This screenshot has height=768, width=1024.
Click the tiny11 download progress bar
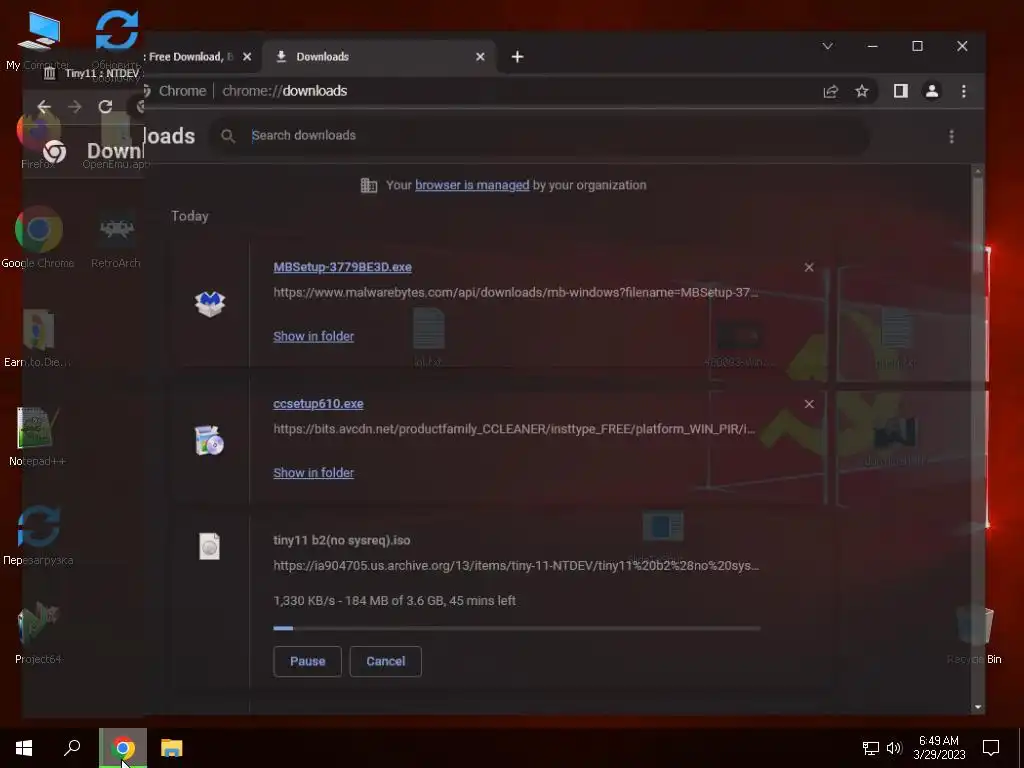517,628
